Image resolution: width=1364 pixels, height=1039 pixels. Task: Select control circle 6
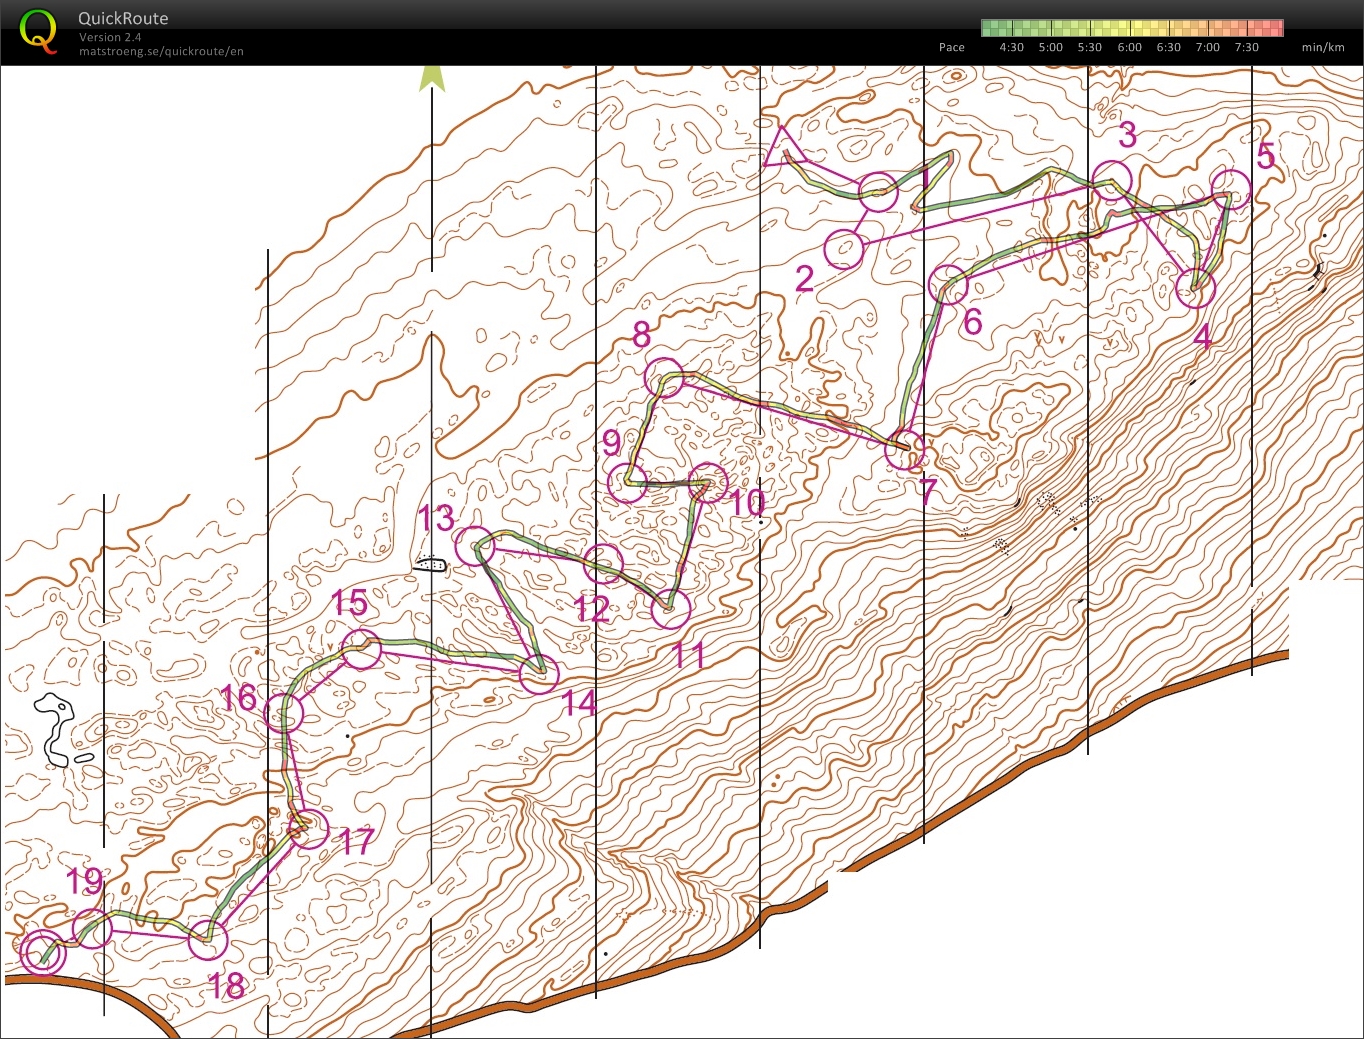(x=949, y=285)
